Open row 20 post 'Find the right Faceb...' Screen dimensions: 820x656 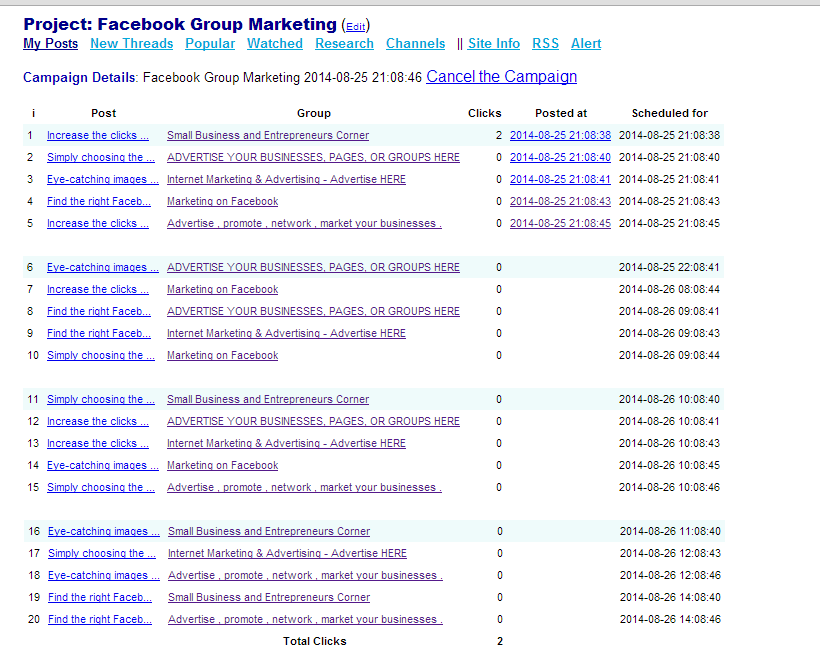tap(100, 618)
